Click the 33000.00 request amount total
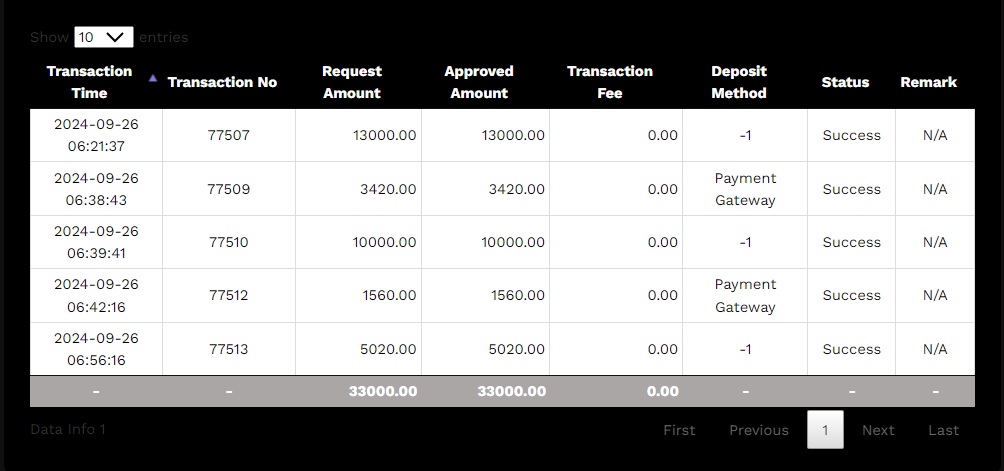This screenshot has height=471, width=1004. click(x=383, y=391)
